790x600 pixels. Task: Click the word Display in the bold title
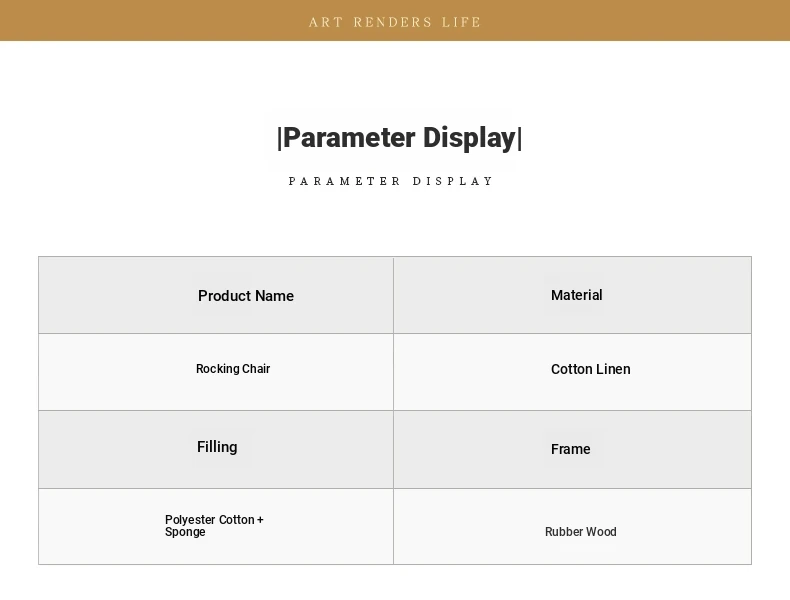pyautogui.click(x=469, y=138)
